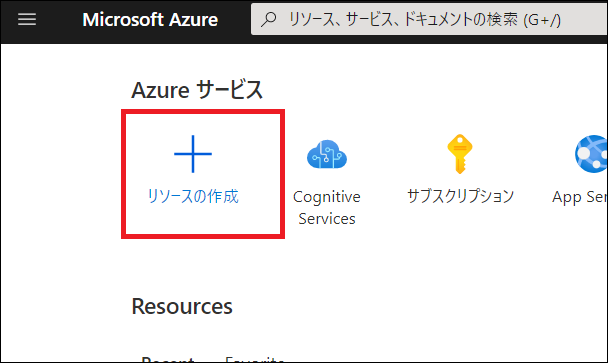Click the Azure サービス heading
This screenshot has height=363, width=608.
pos(197,90)
